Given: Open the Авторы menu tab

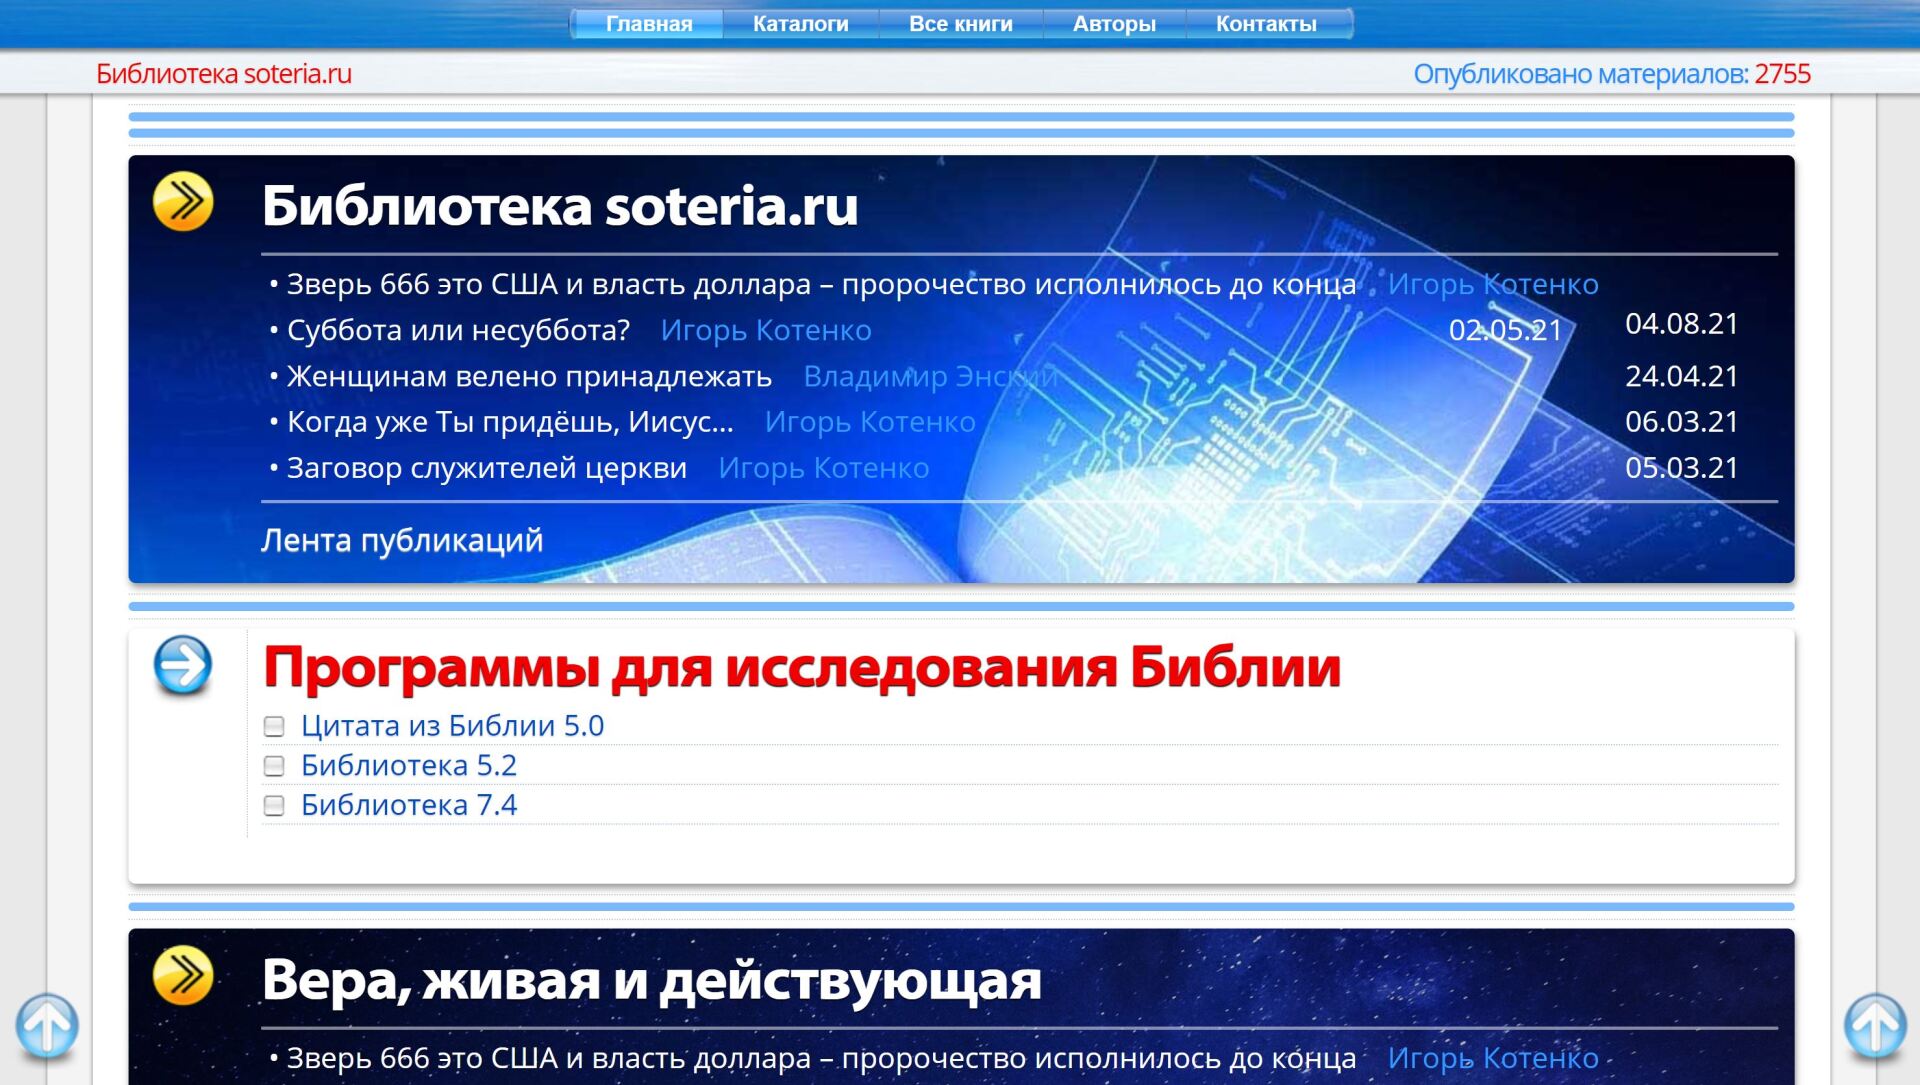Looking at the screenshot, I should point(1114,24).
